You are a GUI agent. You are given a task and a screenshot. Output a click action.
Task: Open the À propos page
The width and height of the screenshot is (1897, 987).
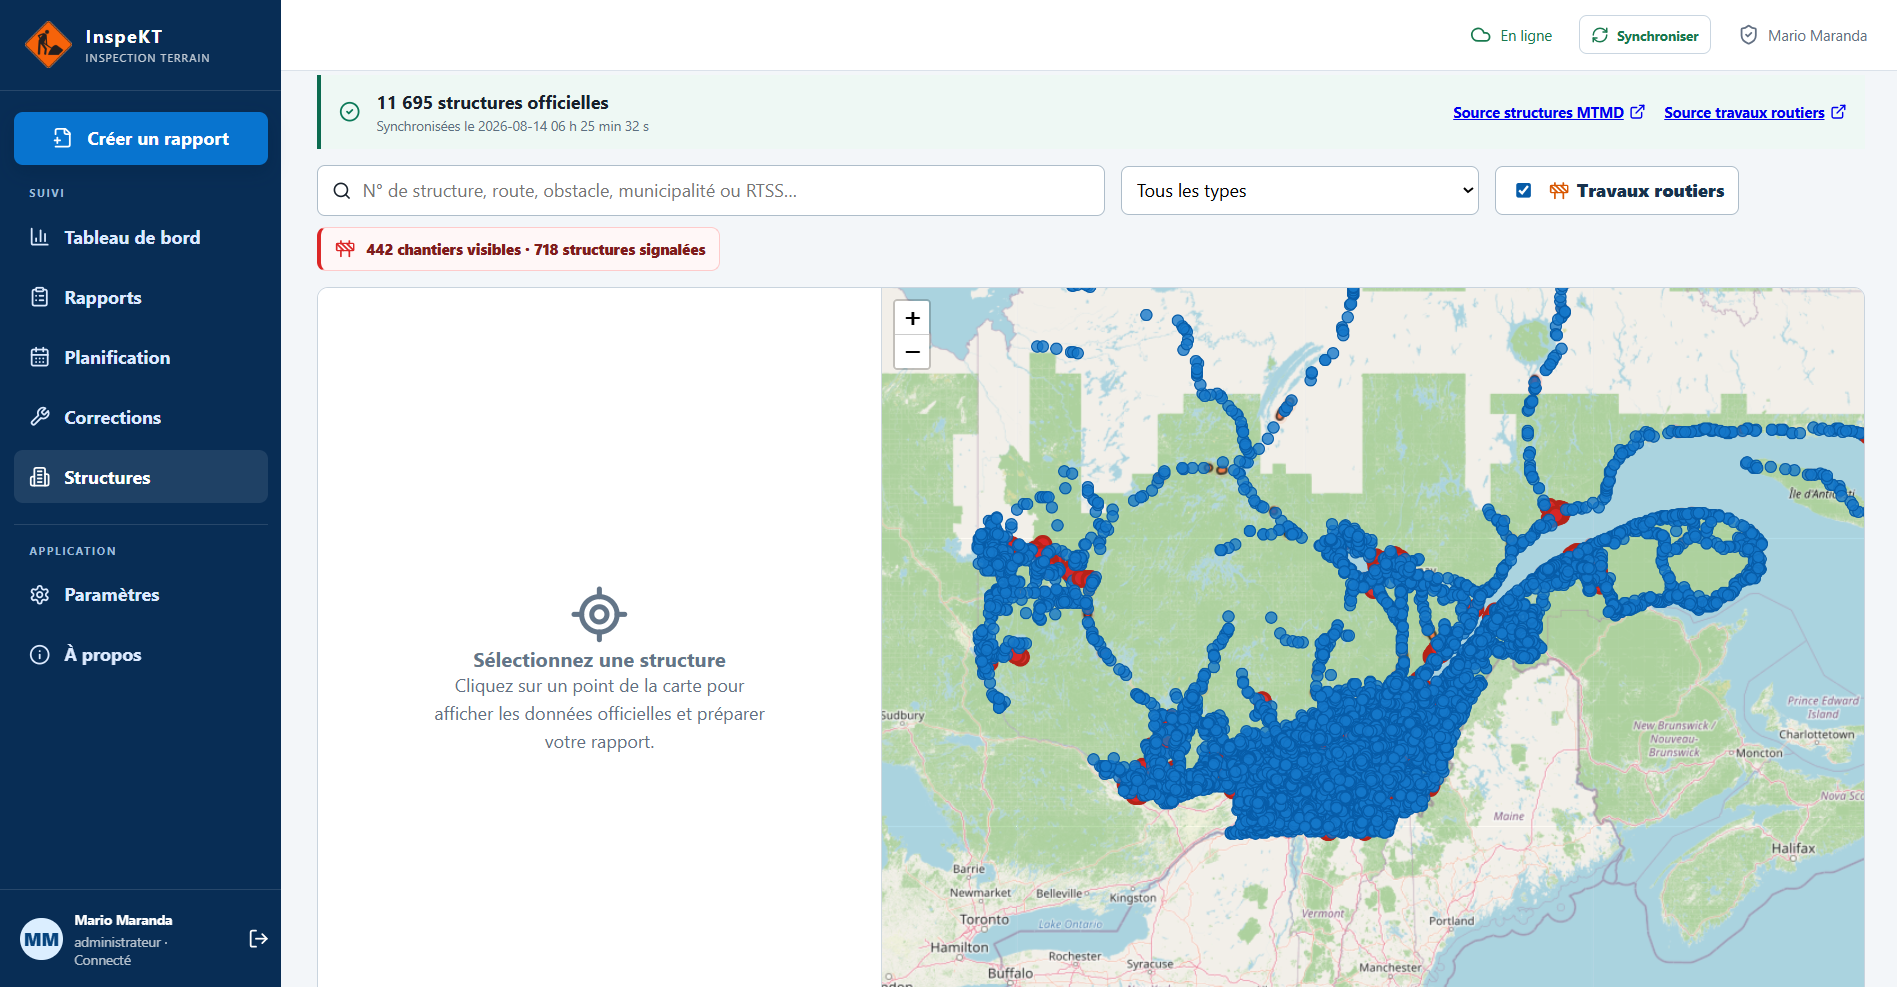point(141,655)
